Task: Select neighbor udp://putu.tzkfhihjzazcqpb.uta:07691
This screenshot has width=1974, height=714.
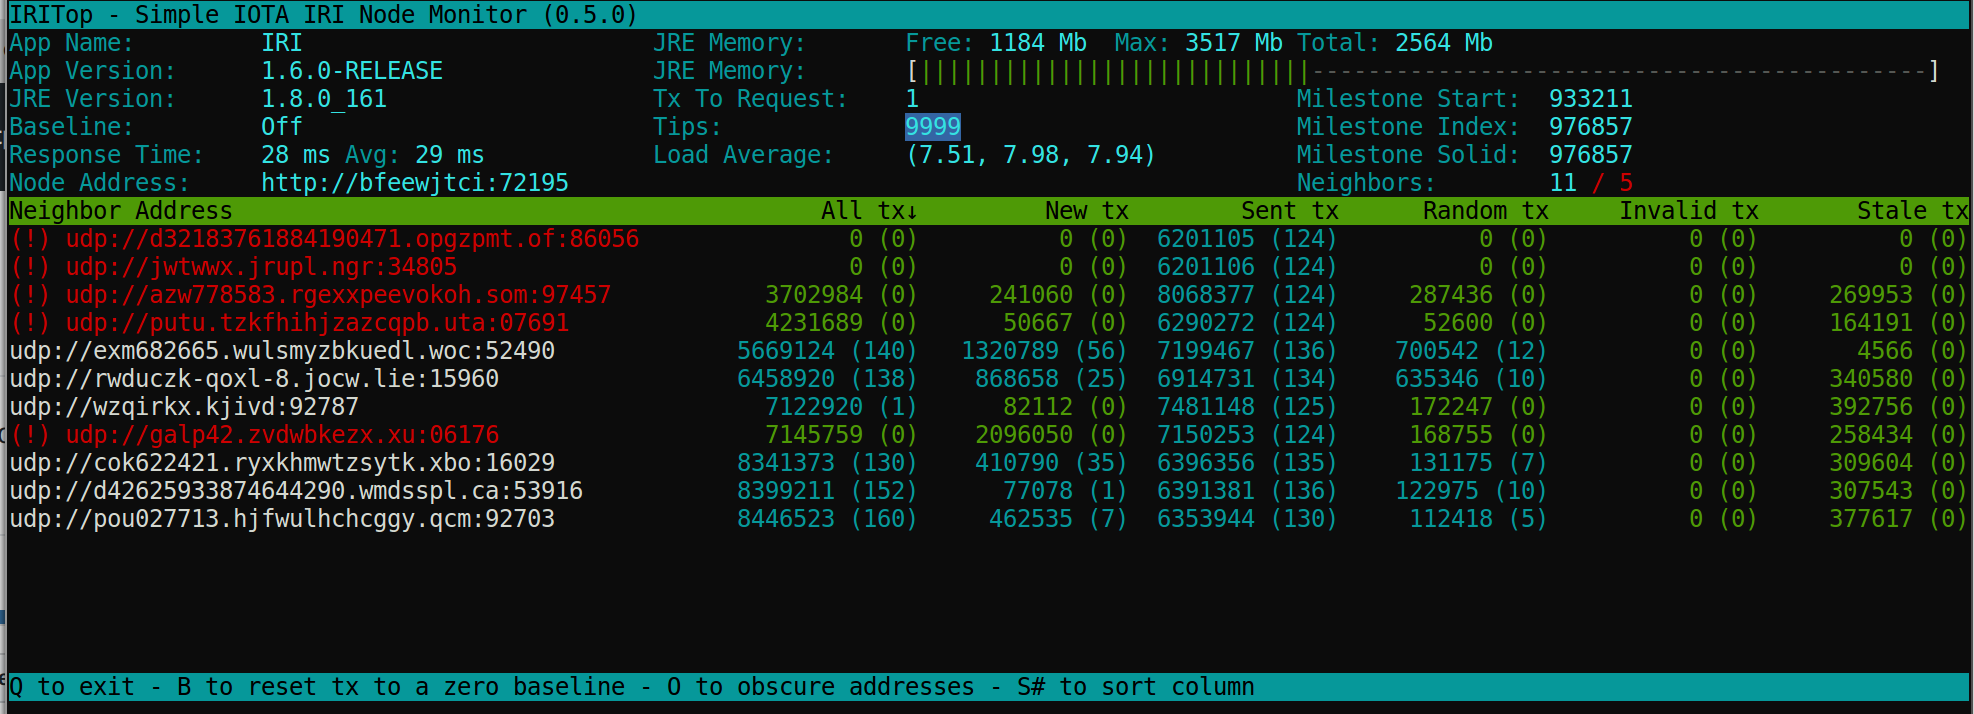Action: pos(289,323)
